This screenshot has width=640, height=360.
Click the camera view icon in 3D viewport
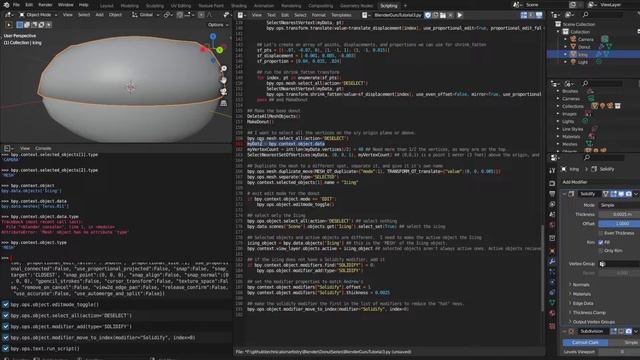(x=224, y=92)
